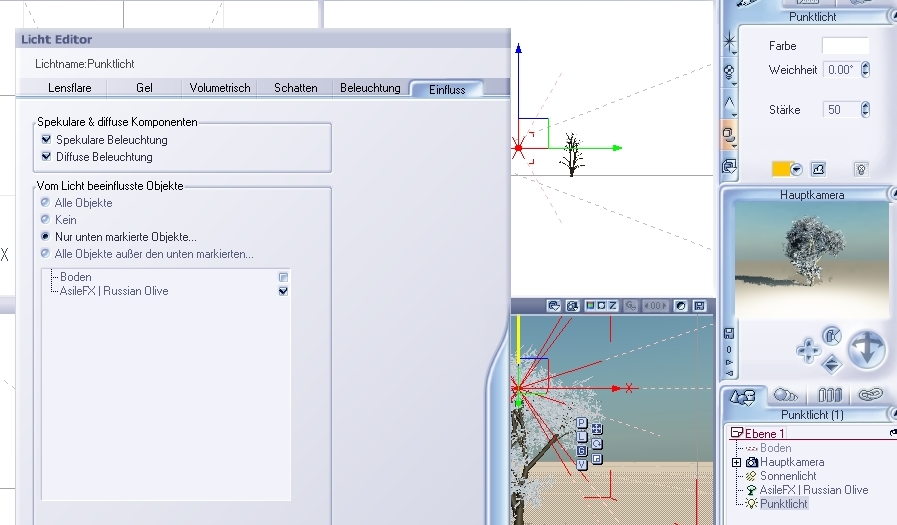Click Boden entry in influence list
This screenshot has height=525, width=897.
76,277
